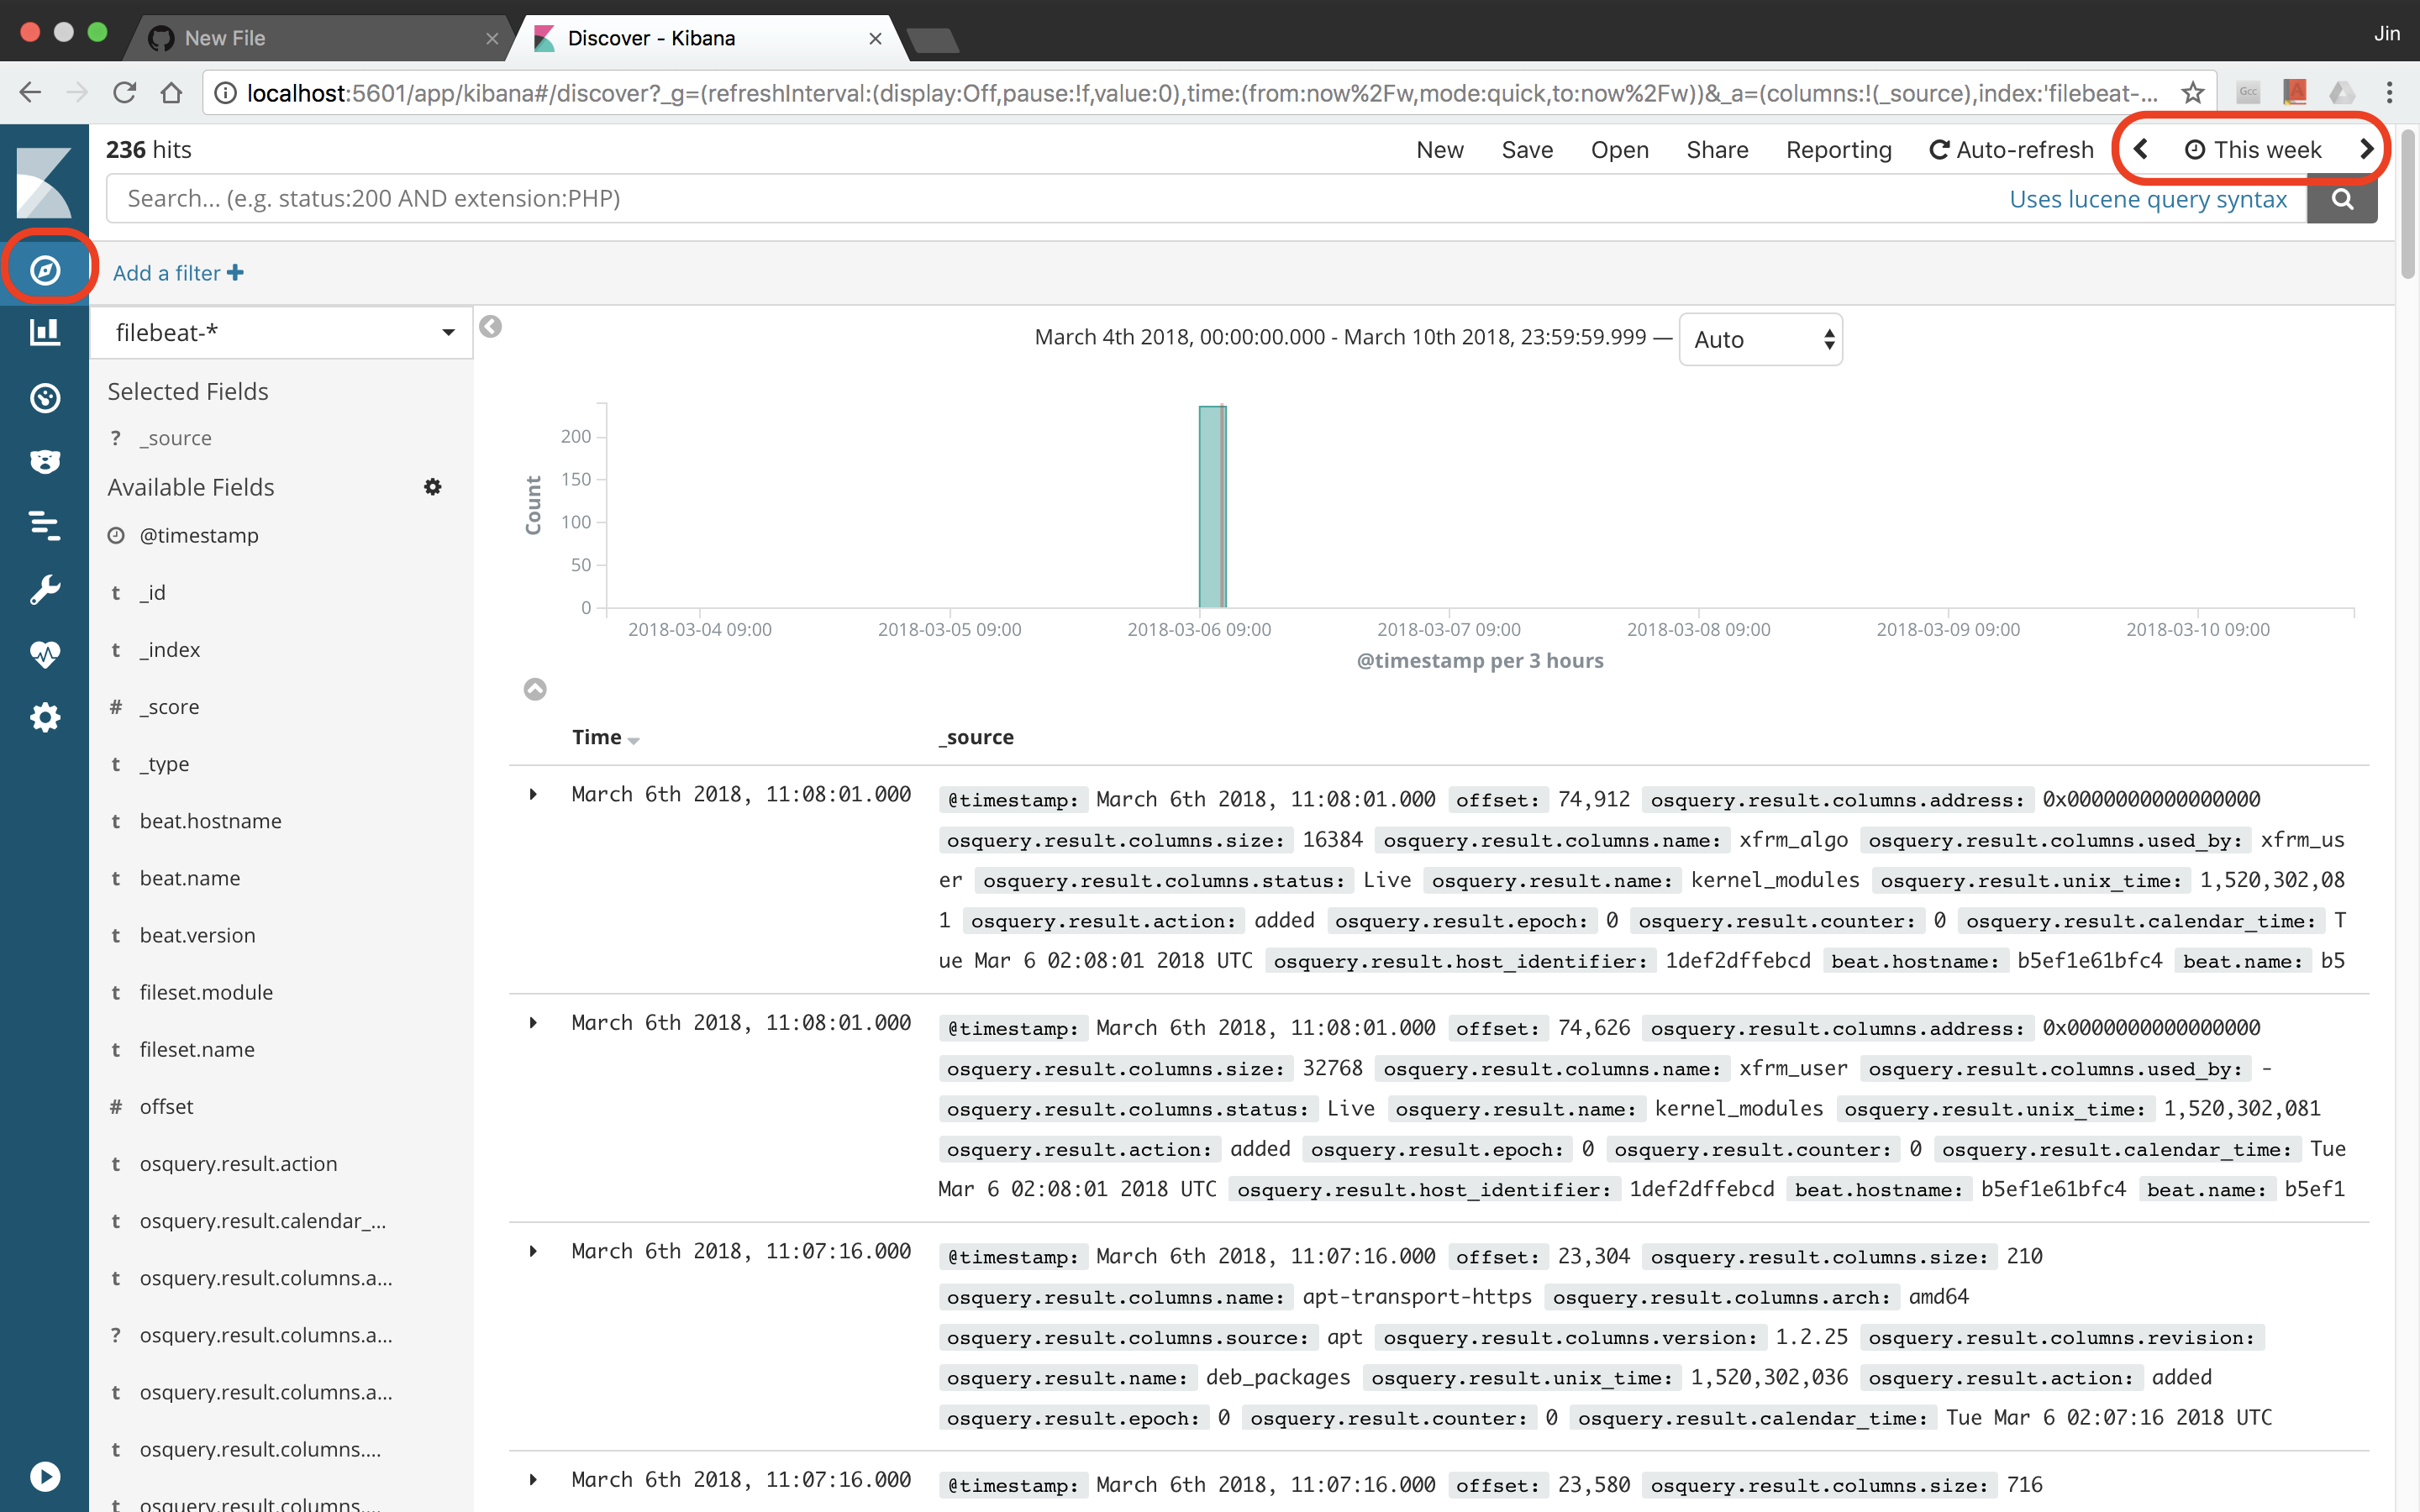Open Timelion from the sidebar

coord(45,461)
